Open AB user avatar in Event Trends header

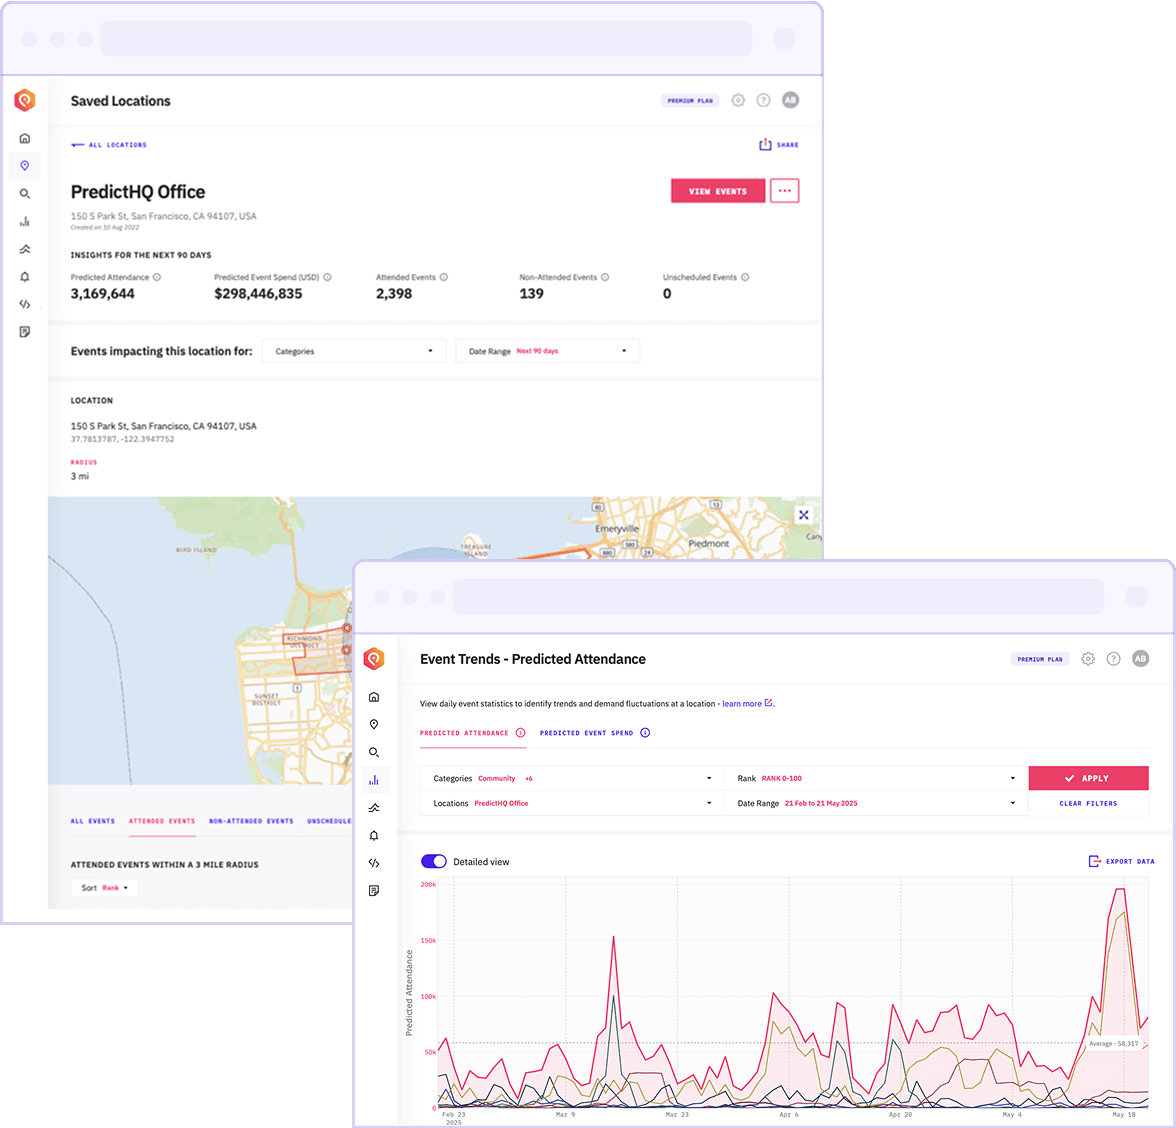click(x=1140, y=658)
